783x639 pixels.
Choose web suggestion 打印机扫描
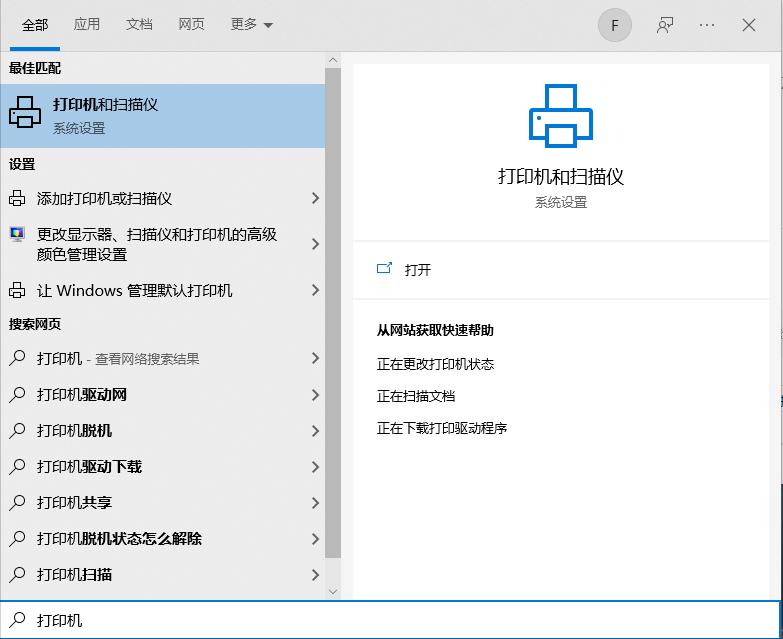pos(74,575)
